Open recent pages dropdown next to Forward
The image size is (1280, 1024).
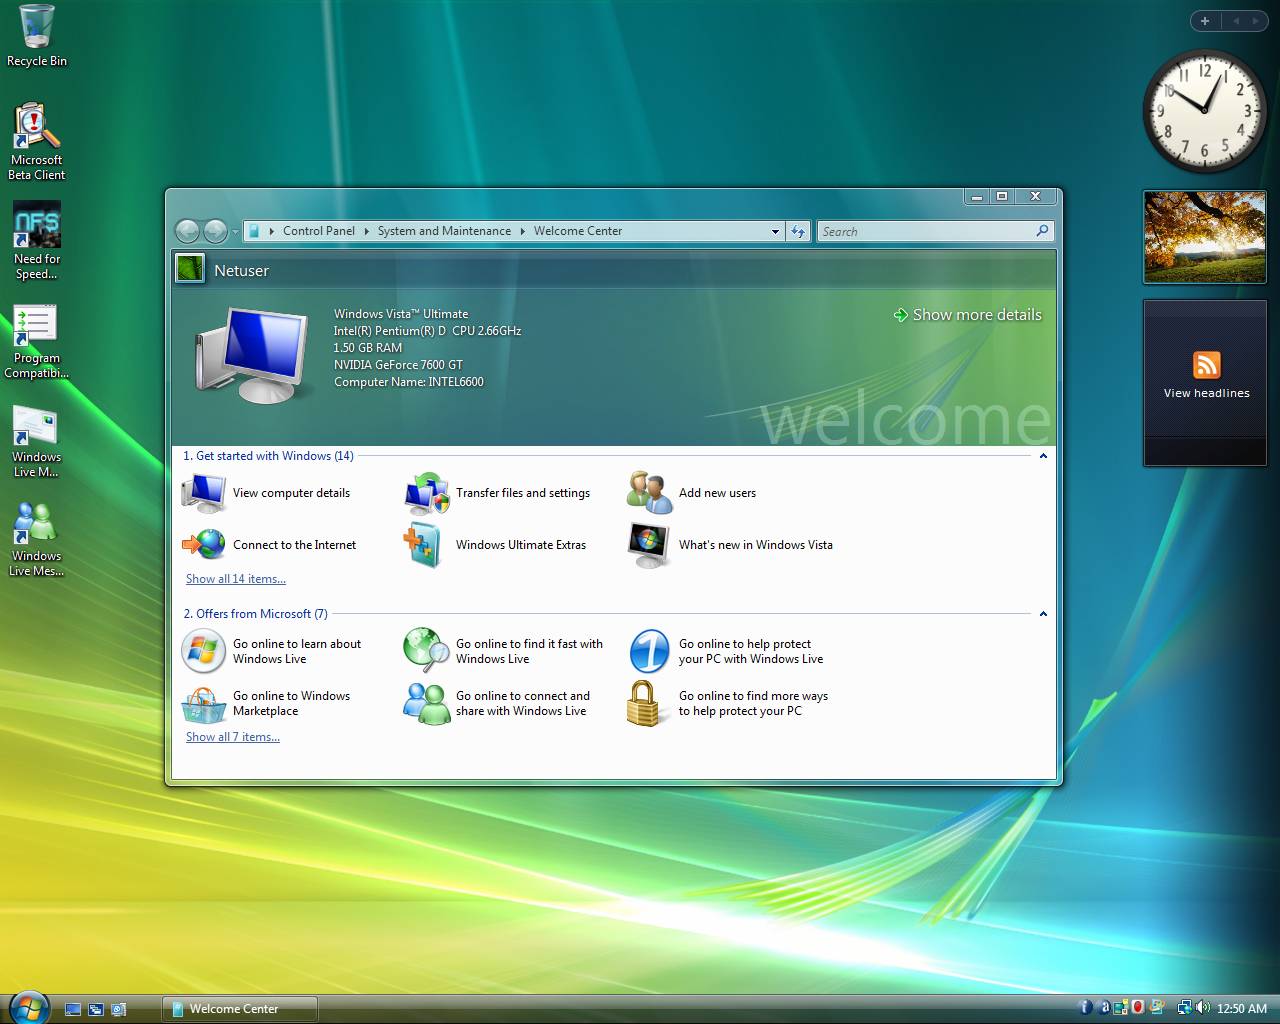(235, 232)
